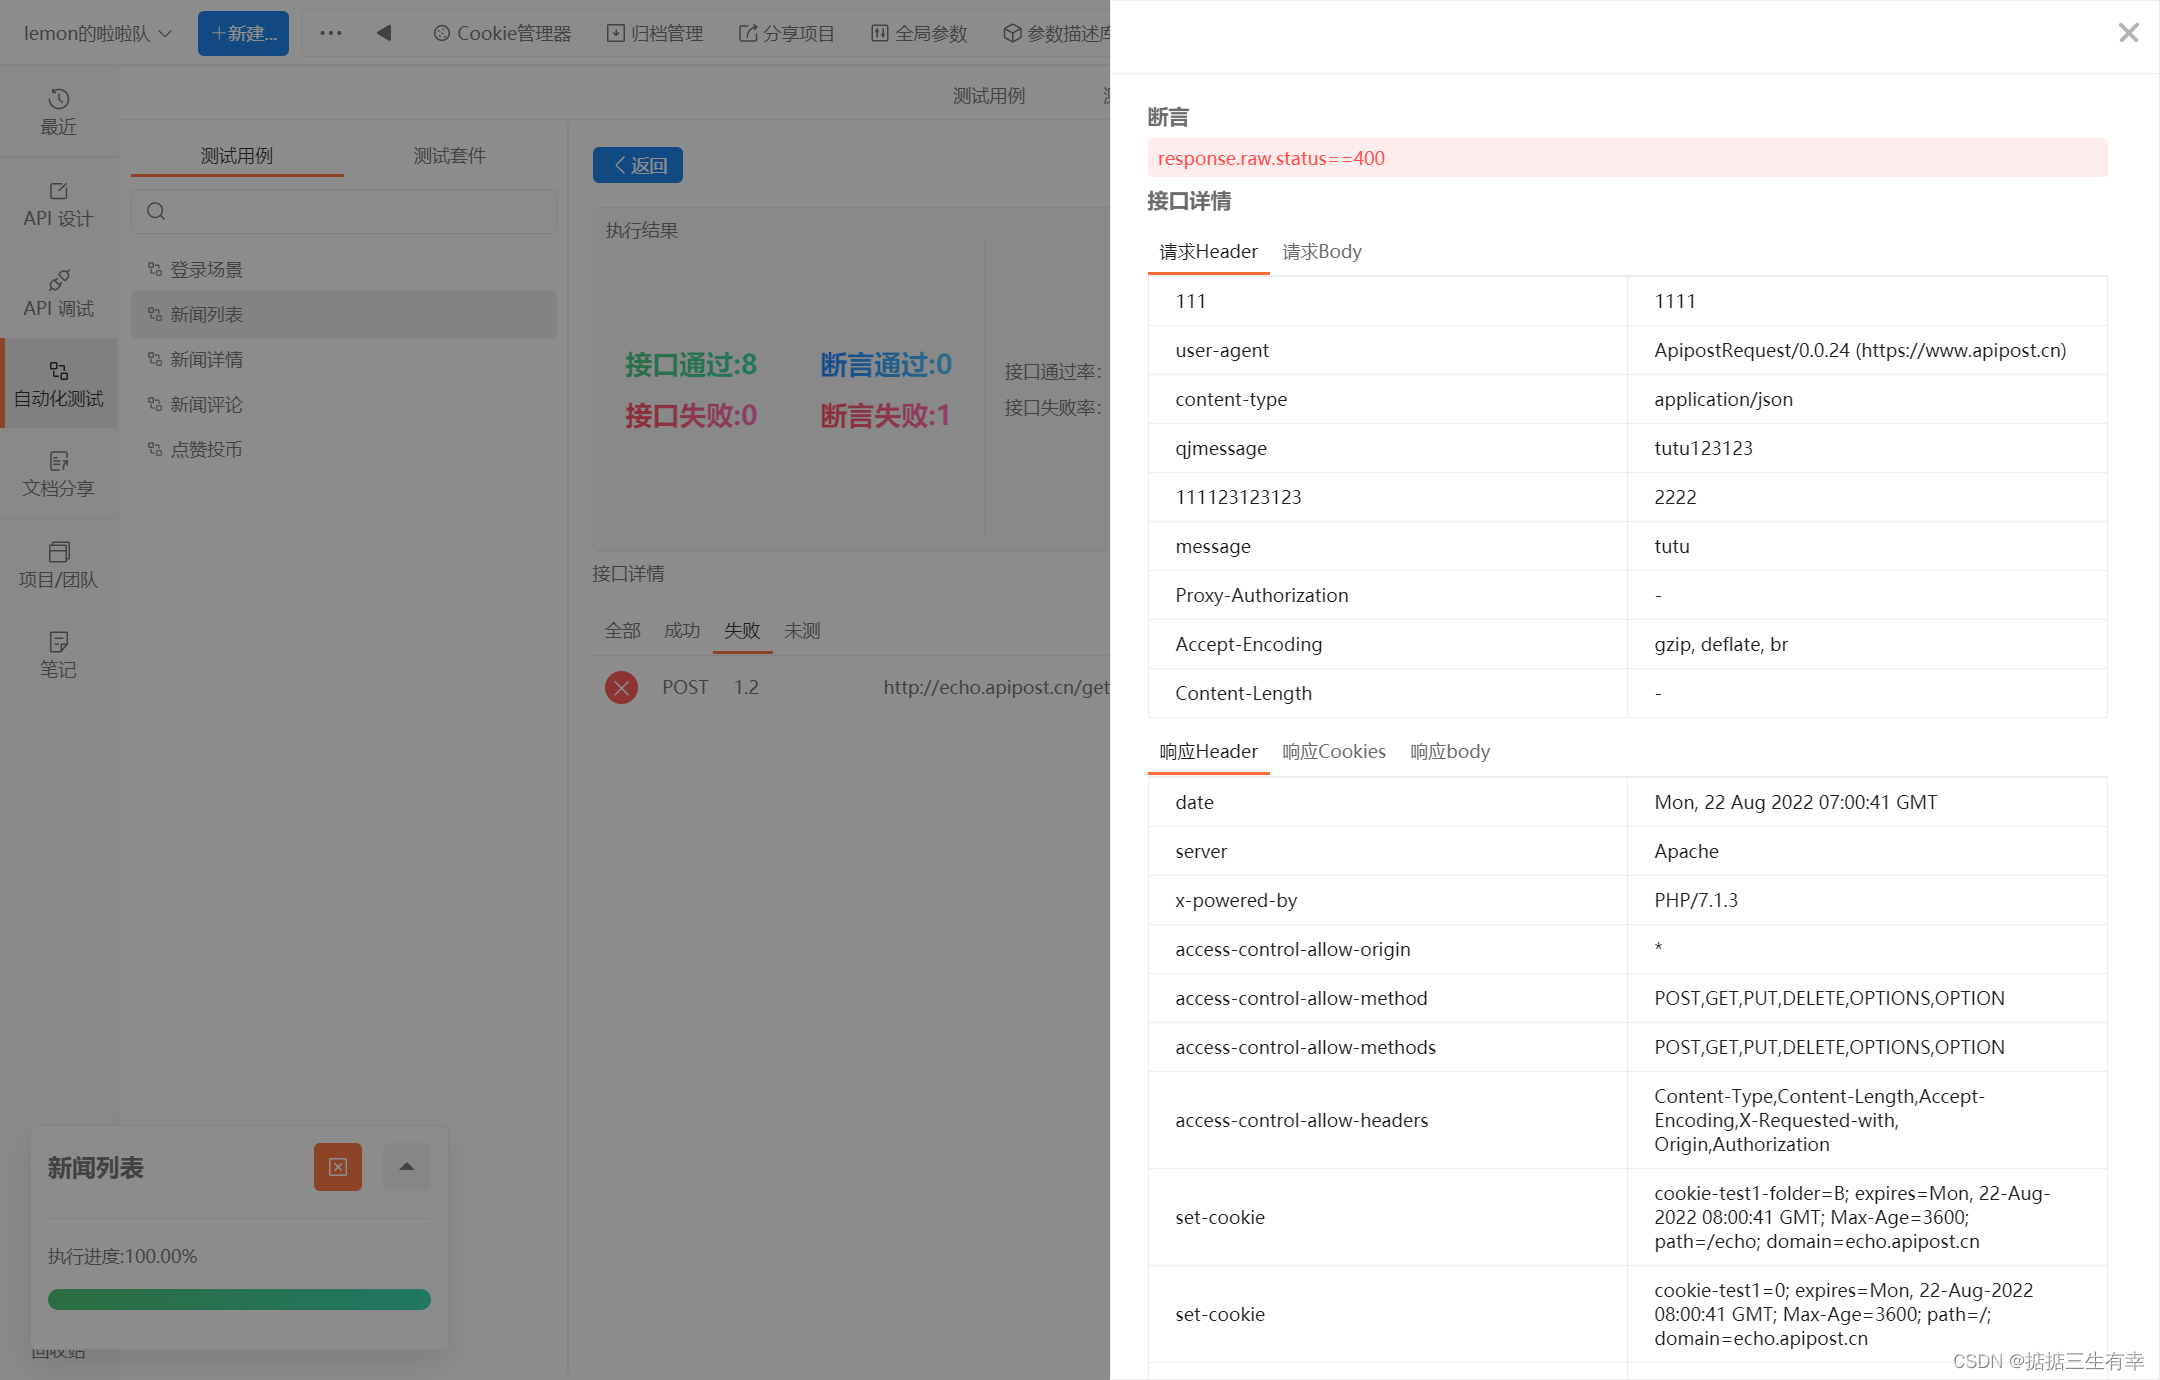Viewport: 2160px width, 1380px height.
Task: Filter results by 失败
Action: pos(742,631)
